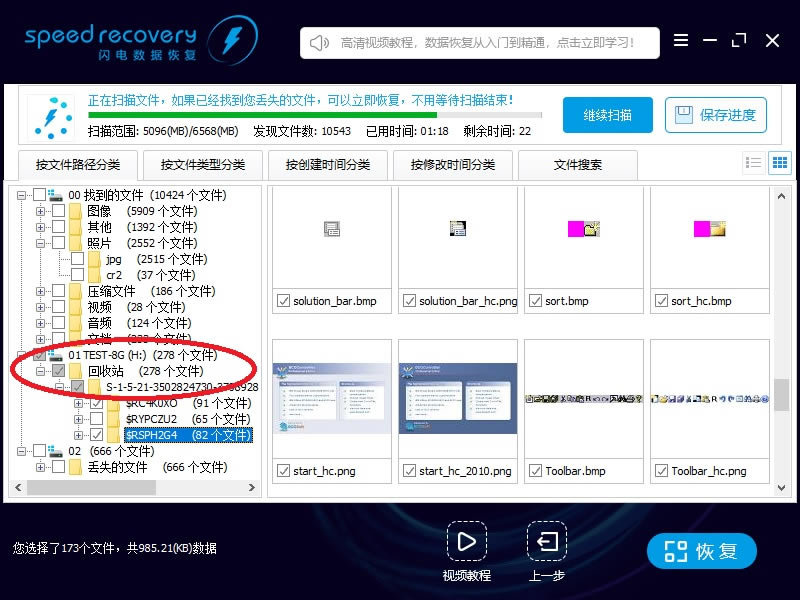The width and height of the screenshot is (800, 600).
Task: Open 视频教程 video tutorial play icon
Action: (x=466, y=542)
